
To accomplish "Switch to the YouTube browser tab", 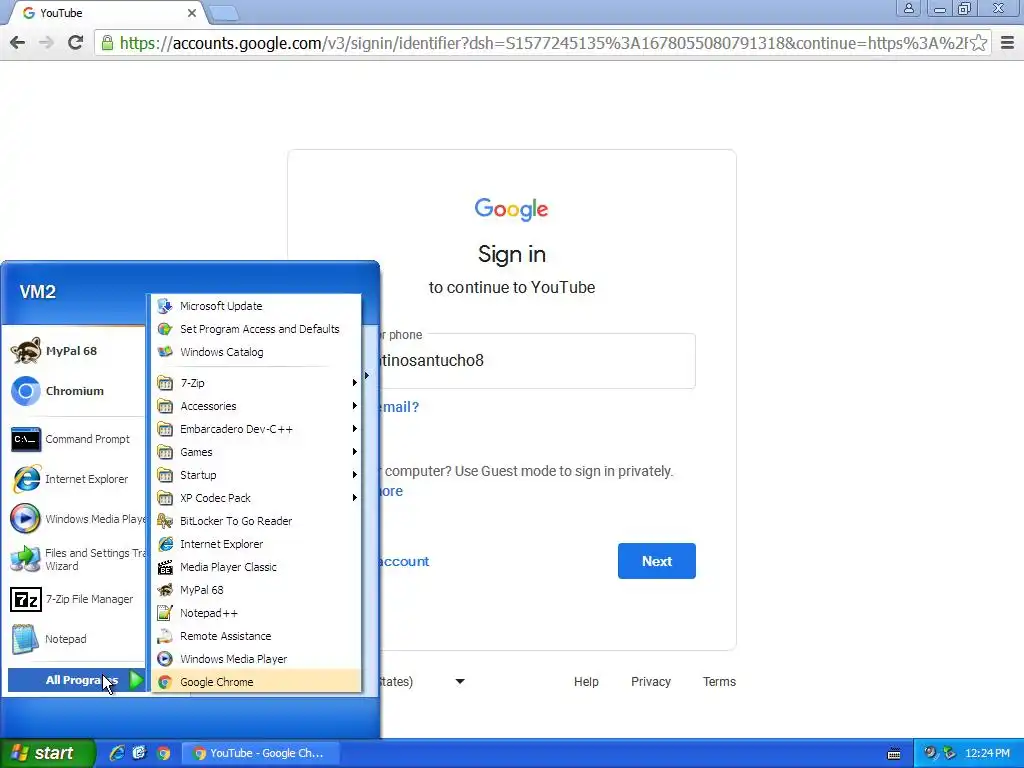I will pos(104,13).
